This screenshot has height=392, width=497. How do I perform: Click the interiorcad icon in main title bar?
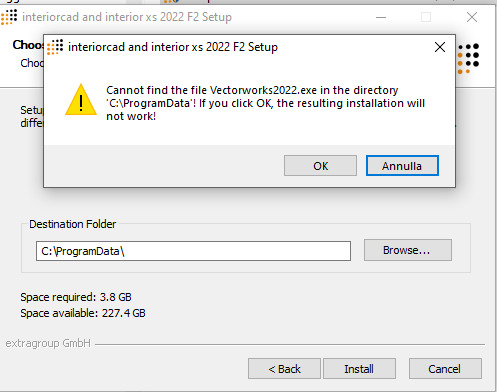(9, 17)
